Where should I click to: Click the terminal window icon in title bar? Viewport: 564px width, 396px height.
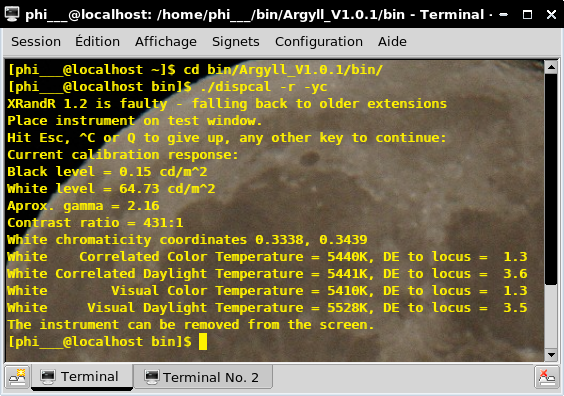click(x=12, y=14)
